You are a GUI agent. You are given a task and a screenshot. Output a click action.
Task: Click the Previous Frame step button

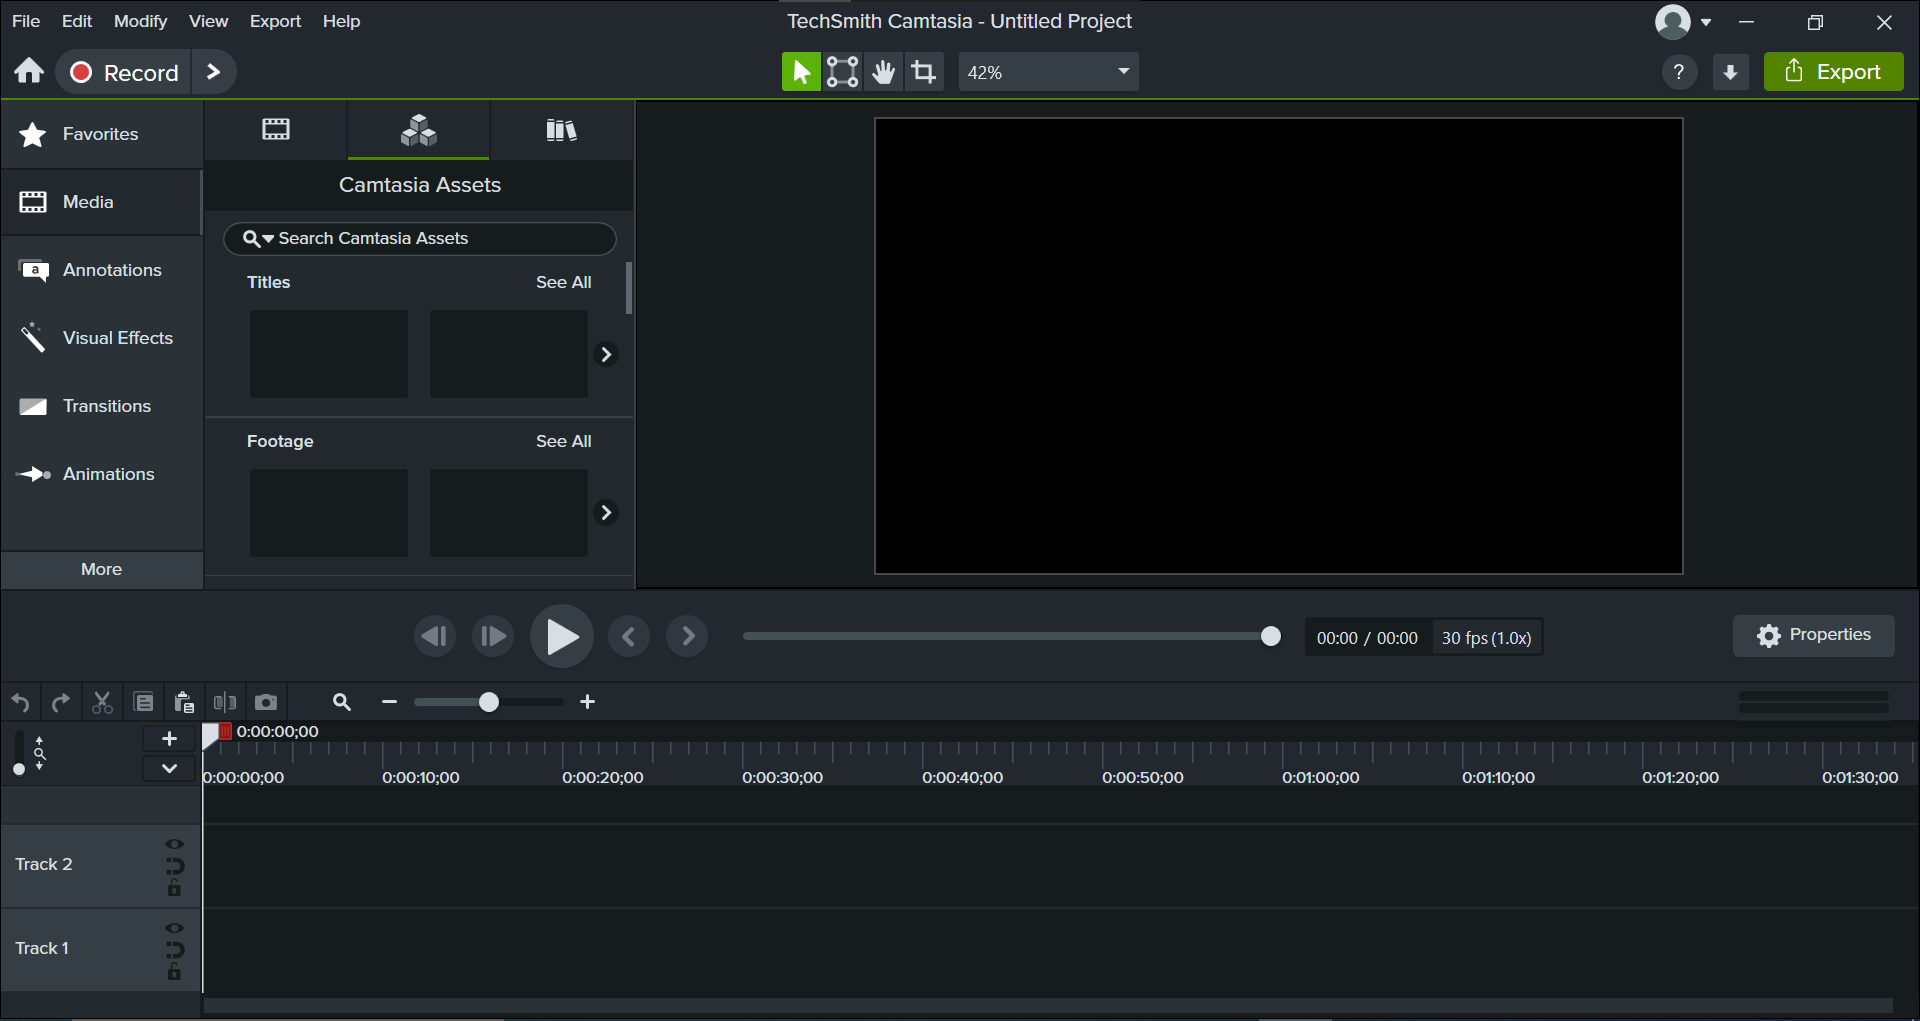tap(434, 636)
